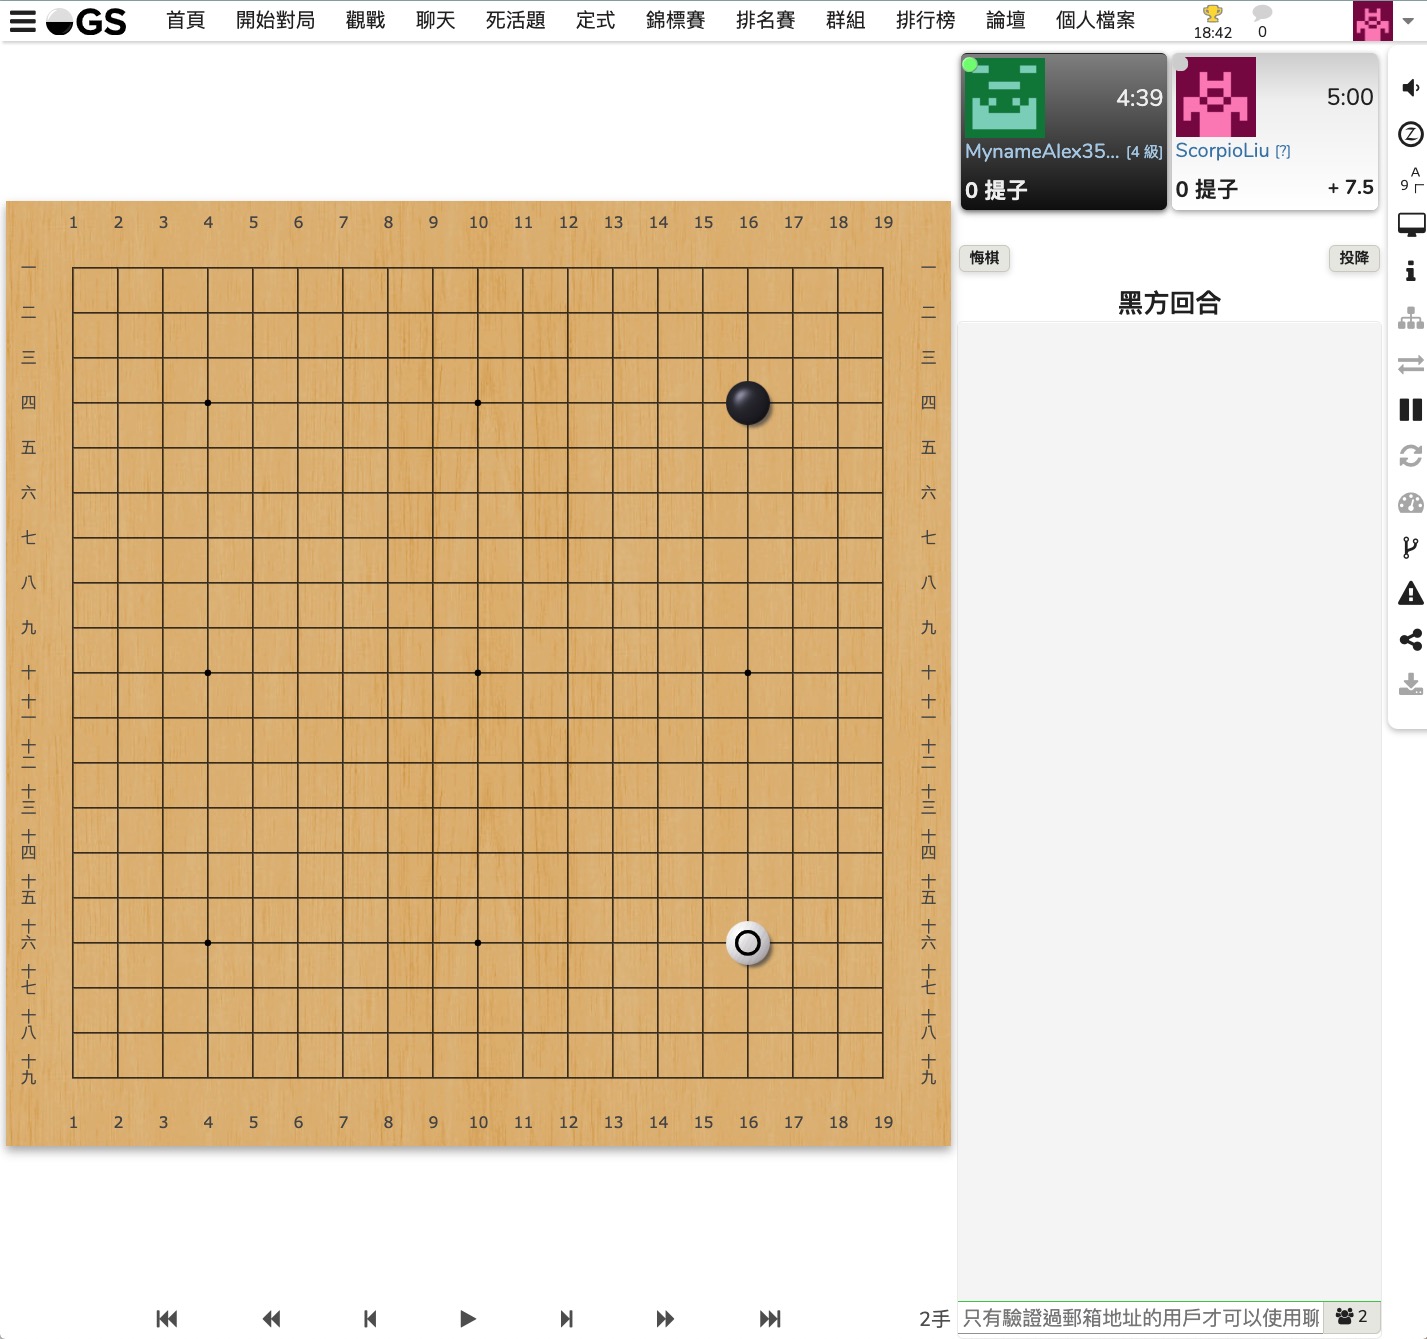Step back one move
Viewport: 1427px width, 1339px height.
coord(370,1319)
